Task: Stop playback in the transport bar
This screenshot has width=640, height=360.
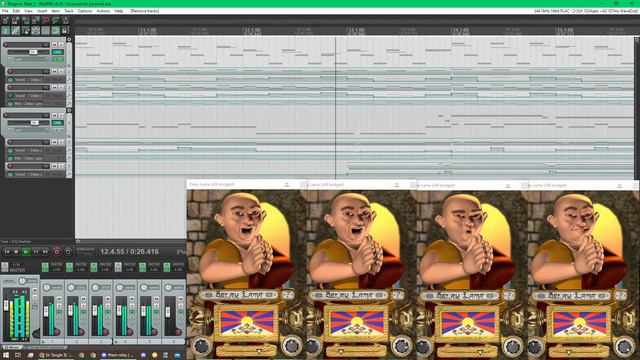Action: (x=16, y=252)
